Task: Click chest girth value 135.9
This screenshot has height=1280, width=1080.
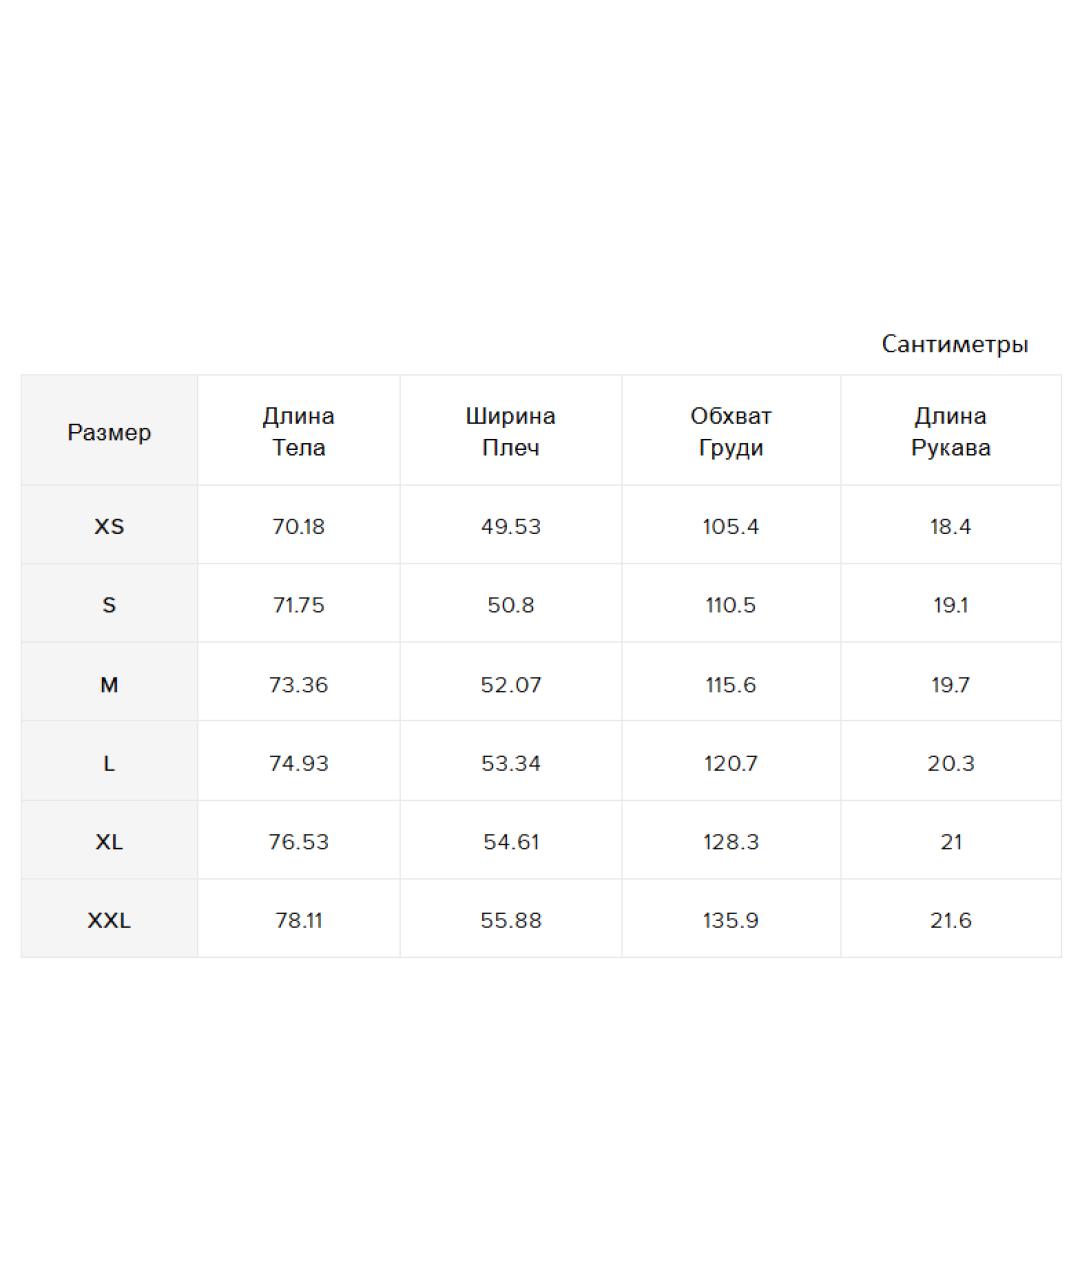Action: pyautogui.click(x=731, y=920)
